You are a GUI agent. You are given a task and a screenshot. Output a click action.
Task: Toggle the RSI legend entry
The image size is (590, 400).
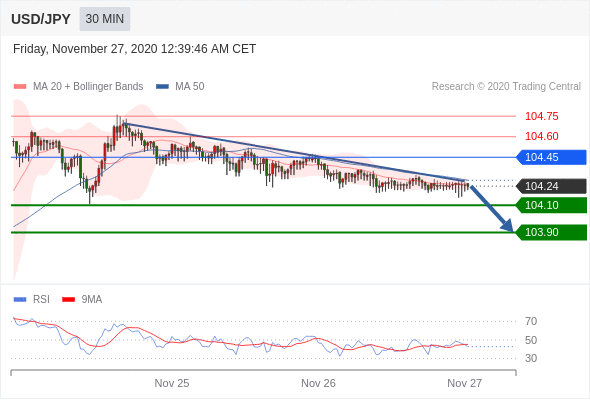pos(32,300)
